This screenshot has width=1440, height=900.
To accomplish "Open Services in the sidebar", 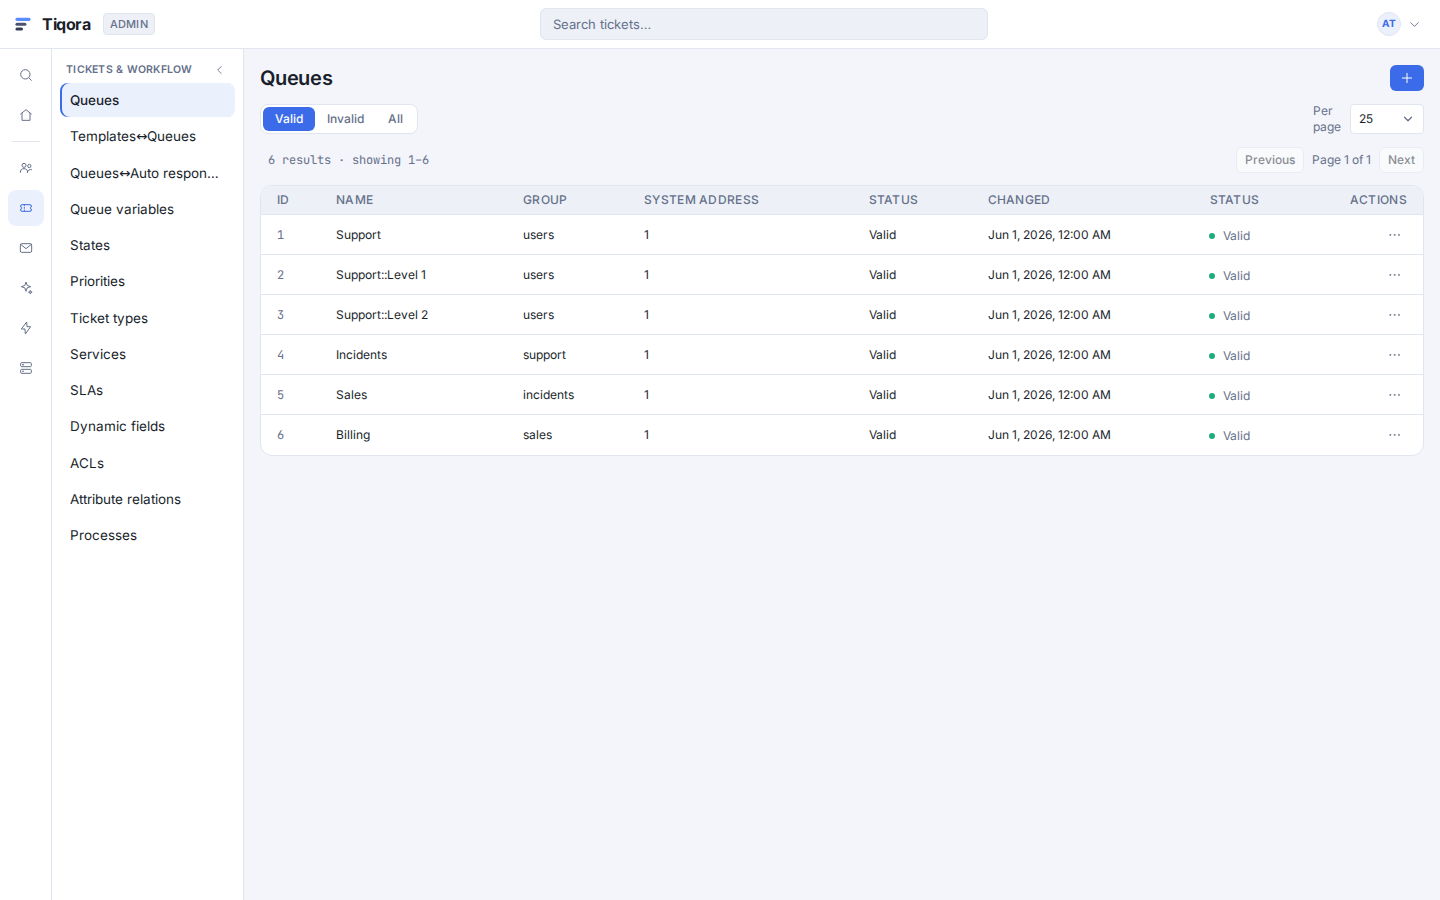I will pyautogui.click(x=147, y=354).
